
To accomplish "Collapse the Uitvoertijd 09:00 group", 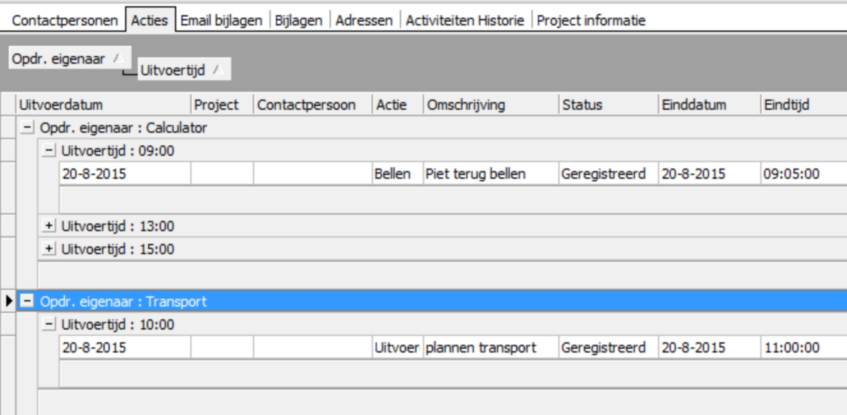I will (x=49, y=151).
